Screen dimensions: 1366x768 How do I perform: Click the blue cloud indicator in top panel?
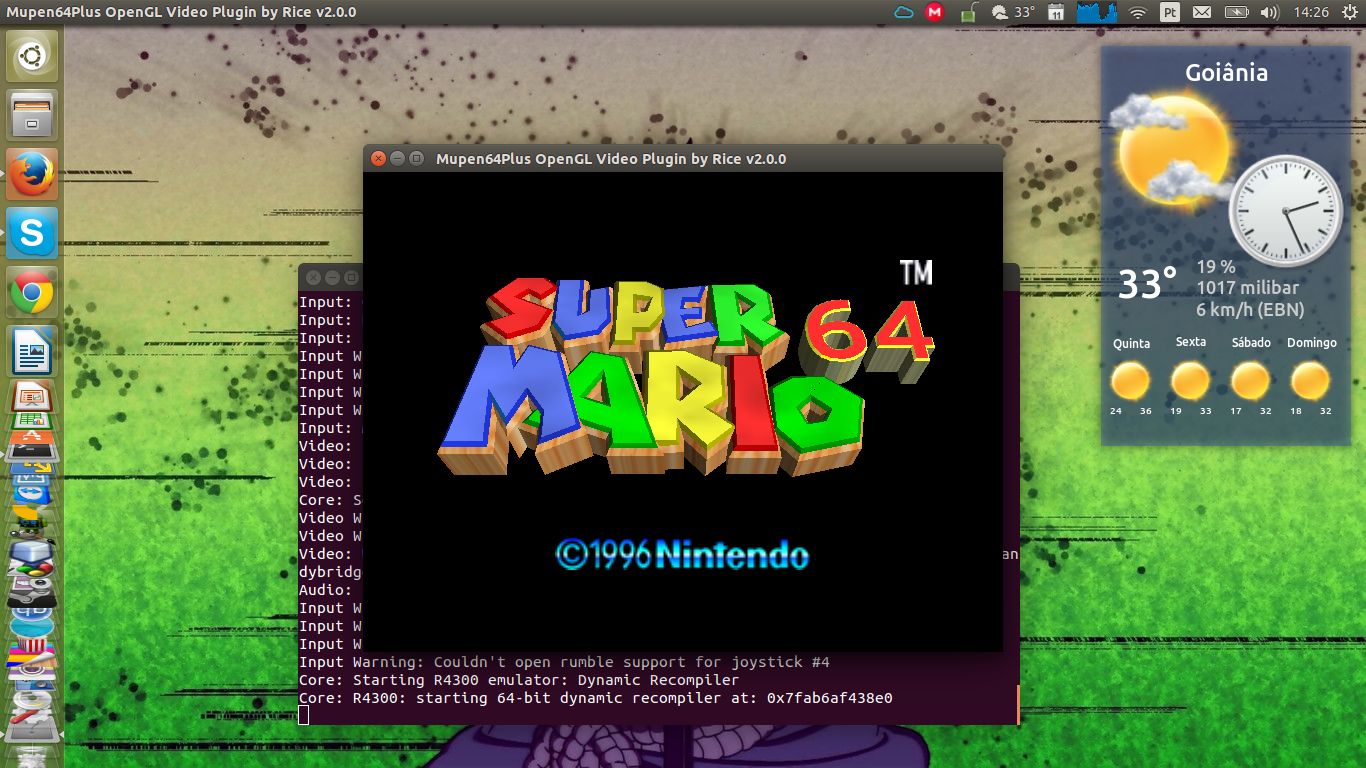coord(904,12)
